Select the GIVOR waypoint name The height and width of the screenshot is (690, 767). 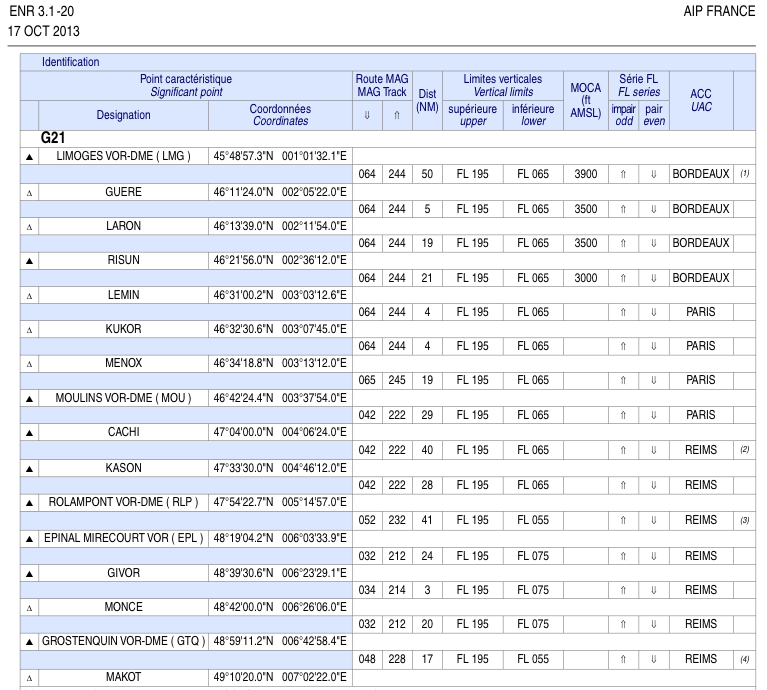coord(123,573)
